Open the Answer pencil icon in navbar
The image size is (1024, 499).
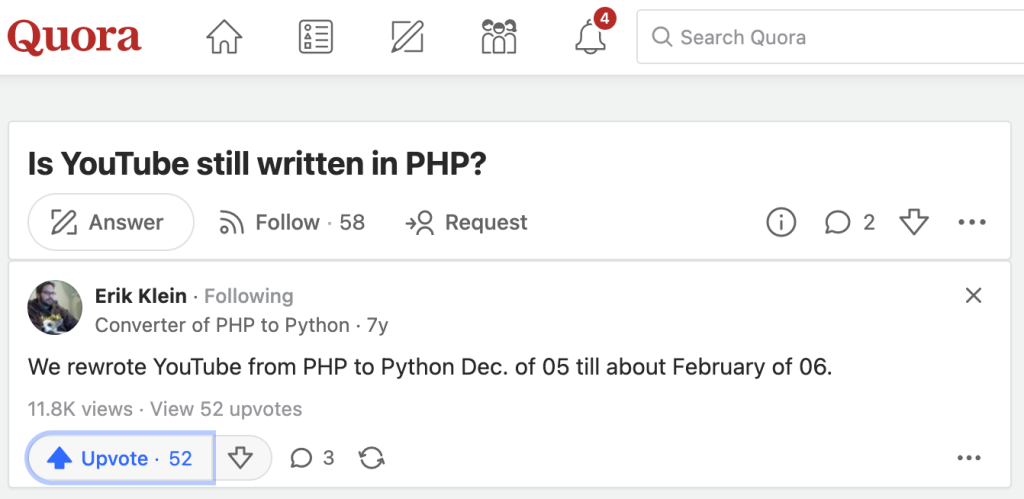tap(407, 38)
